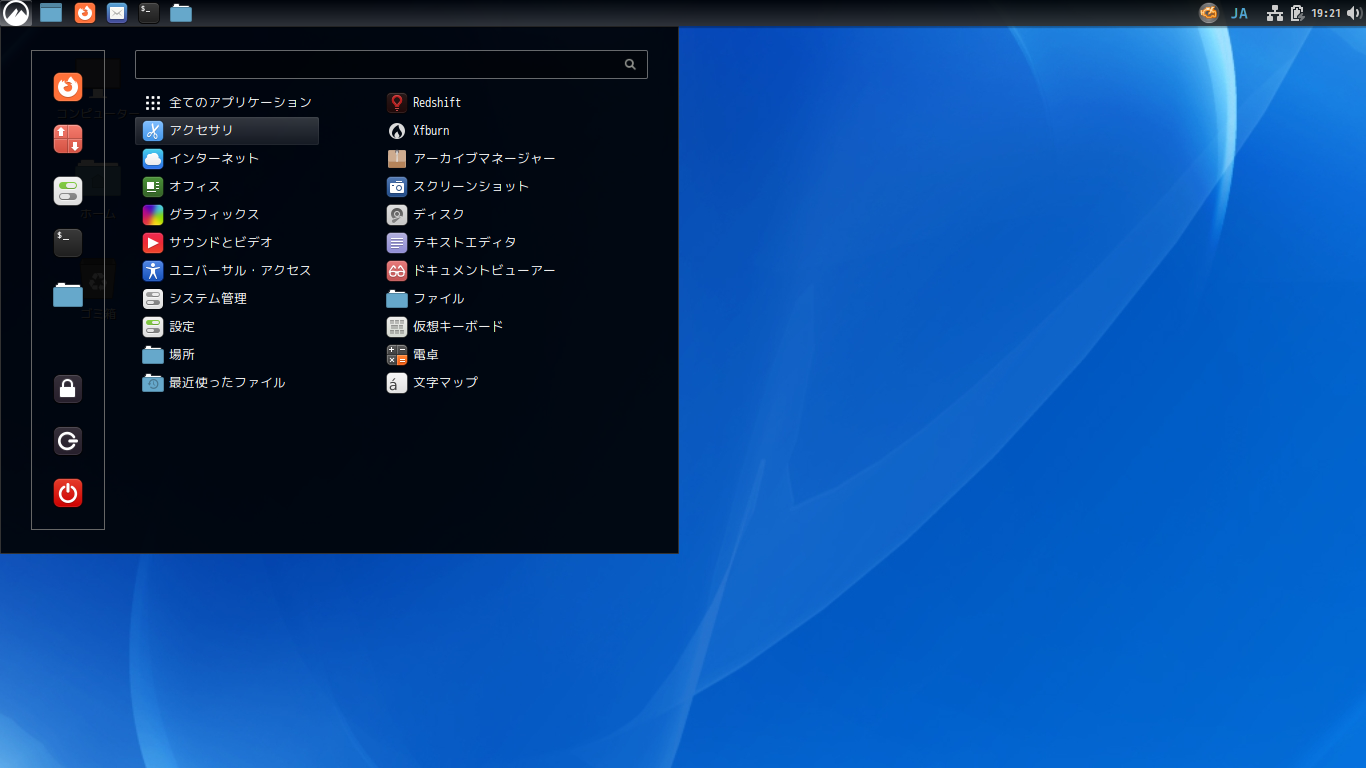1366x768 pixels.
Task: Select the システム管理 category
Action: click(210, 298)
